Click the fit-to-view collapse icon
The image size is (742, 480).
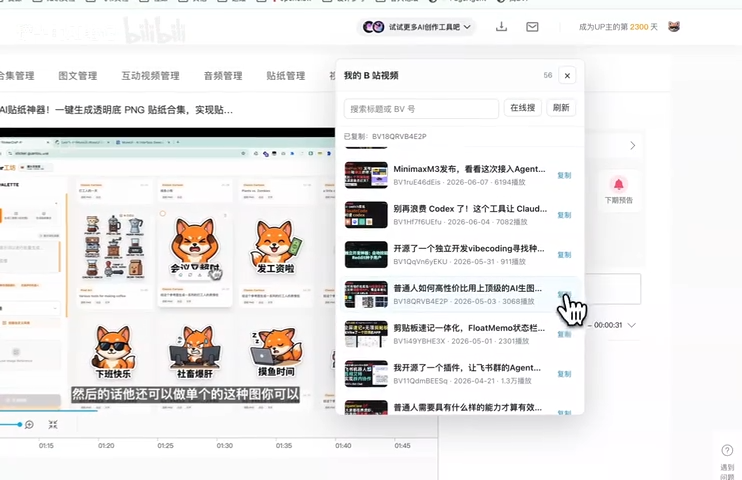53,425
